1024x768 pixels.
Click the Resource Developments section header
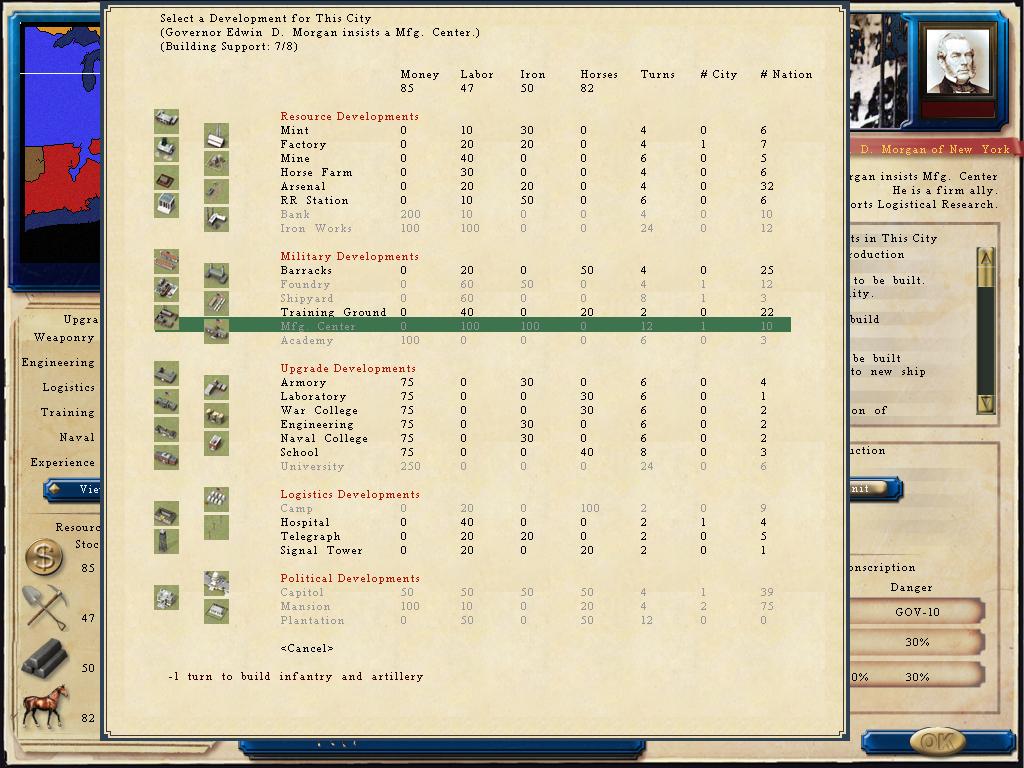coord(349,116)
